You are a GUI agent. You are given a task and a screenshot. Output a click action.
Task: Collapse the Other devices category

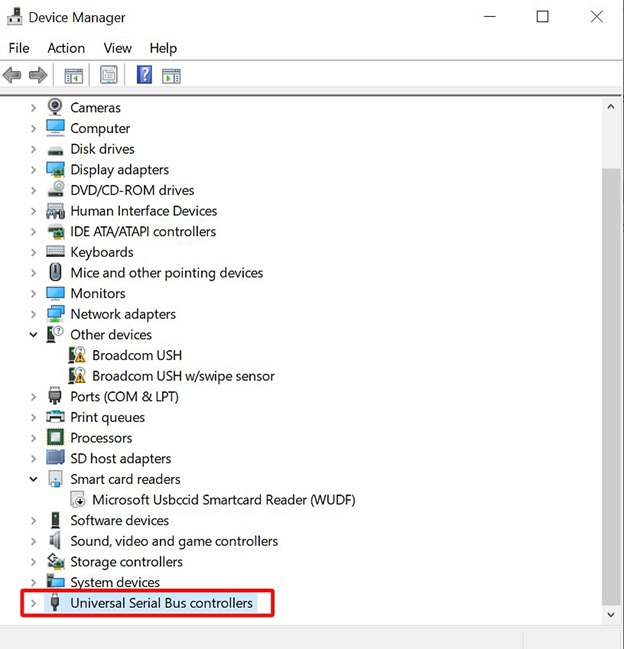click(x=34, y=335)
